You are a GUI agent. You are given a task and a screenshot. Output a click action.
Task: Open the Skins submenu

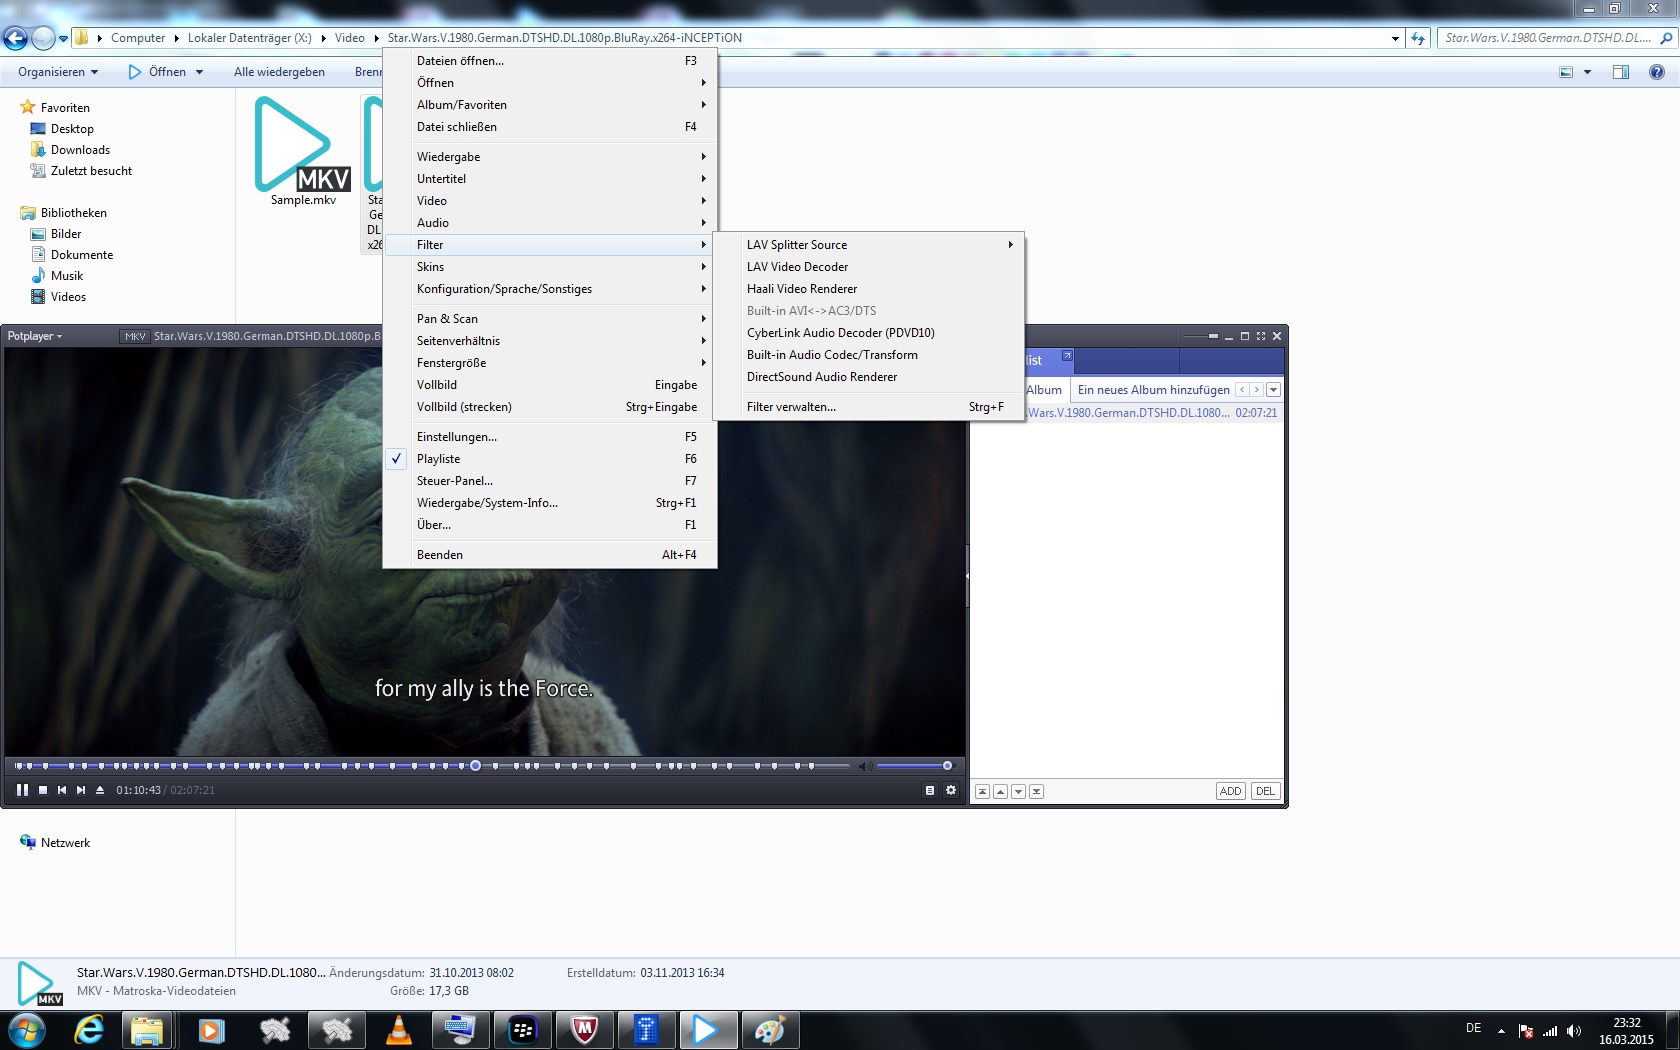click(550, 267)
